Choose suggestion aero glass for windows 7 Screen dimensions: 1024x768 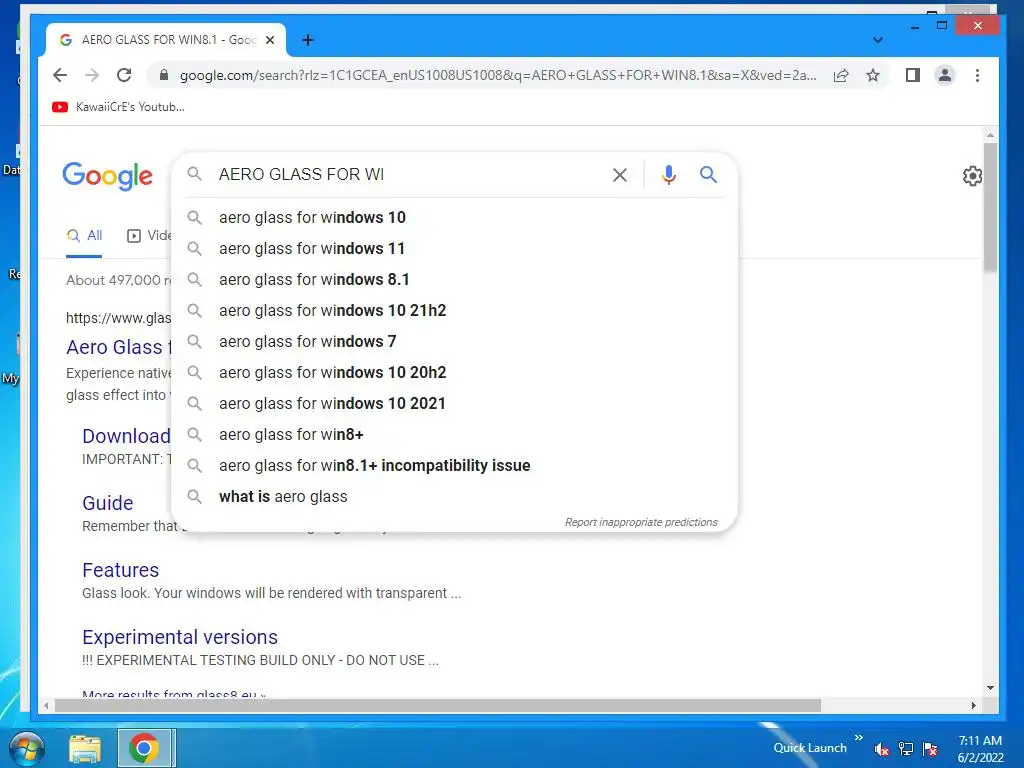(455, 342)
